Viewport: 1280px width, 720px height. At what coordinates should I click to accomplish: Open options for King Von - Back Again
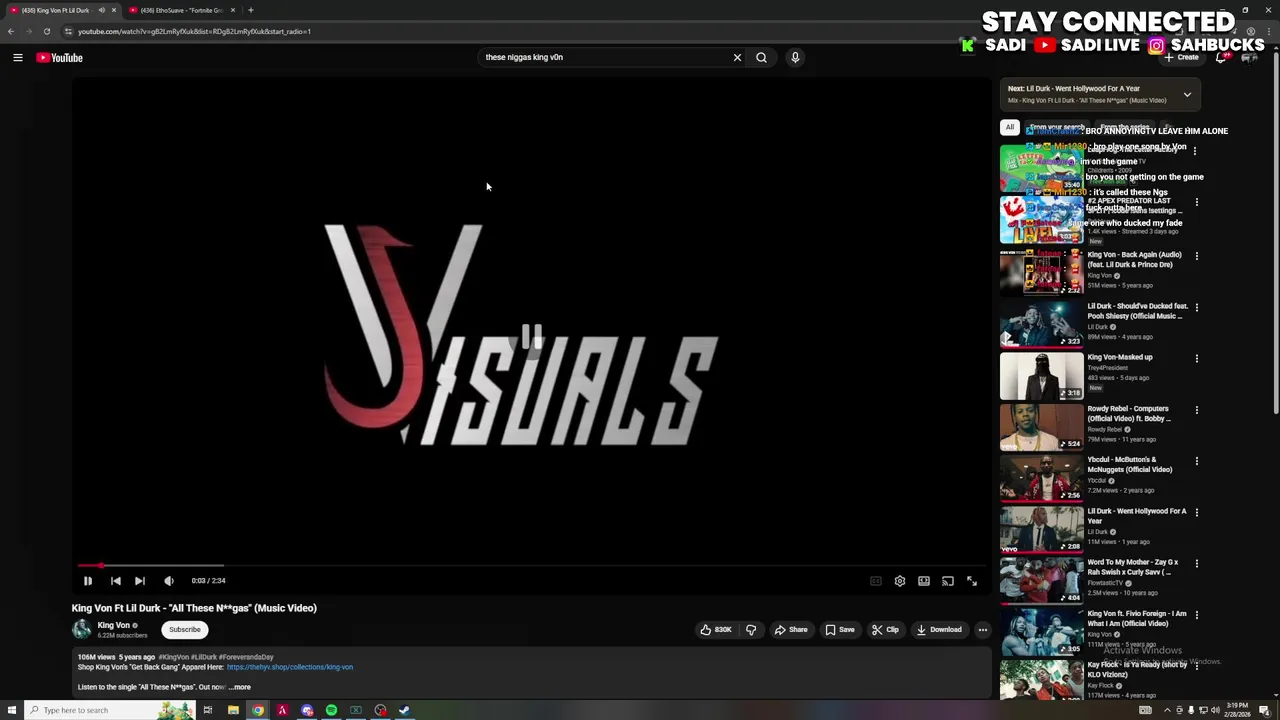coord(1196,255)
